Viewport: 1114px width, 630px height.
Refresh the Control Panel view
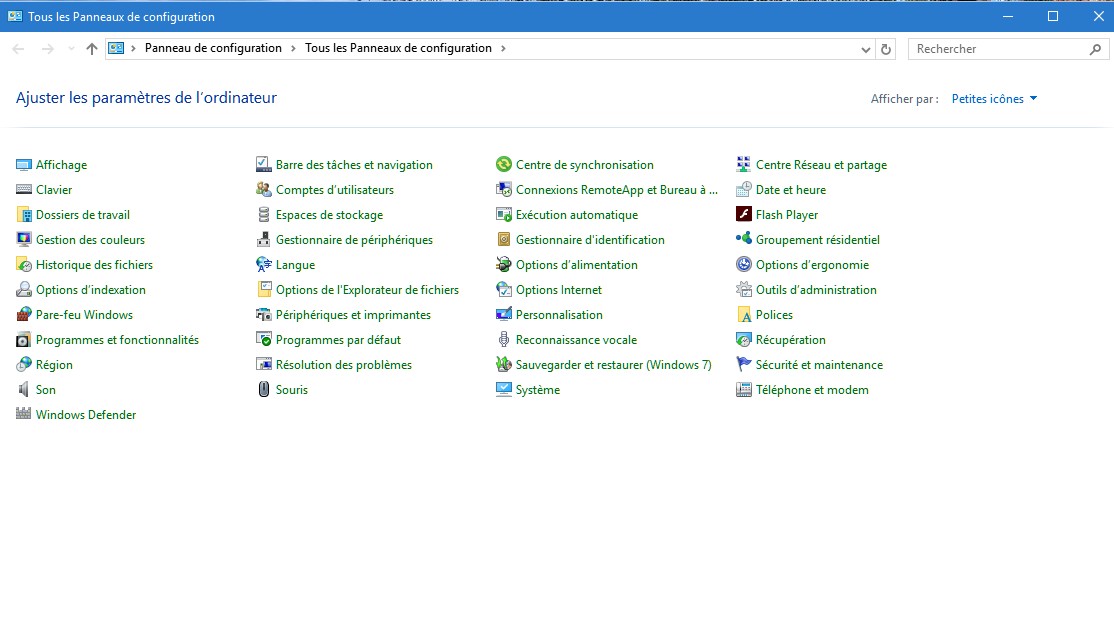tap(886, 50)
